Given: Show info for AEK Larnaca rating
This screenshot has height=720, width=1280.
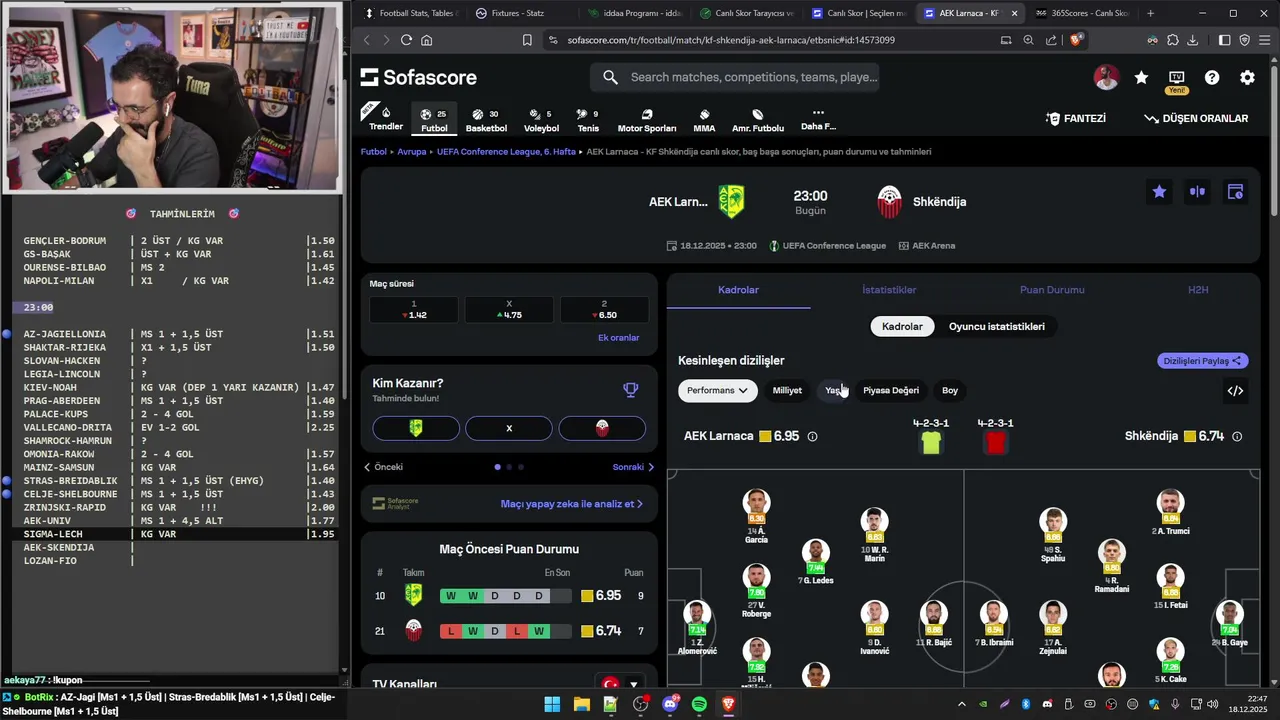Looking at the screenshot, I should (812, 437).
